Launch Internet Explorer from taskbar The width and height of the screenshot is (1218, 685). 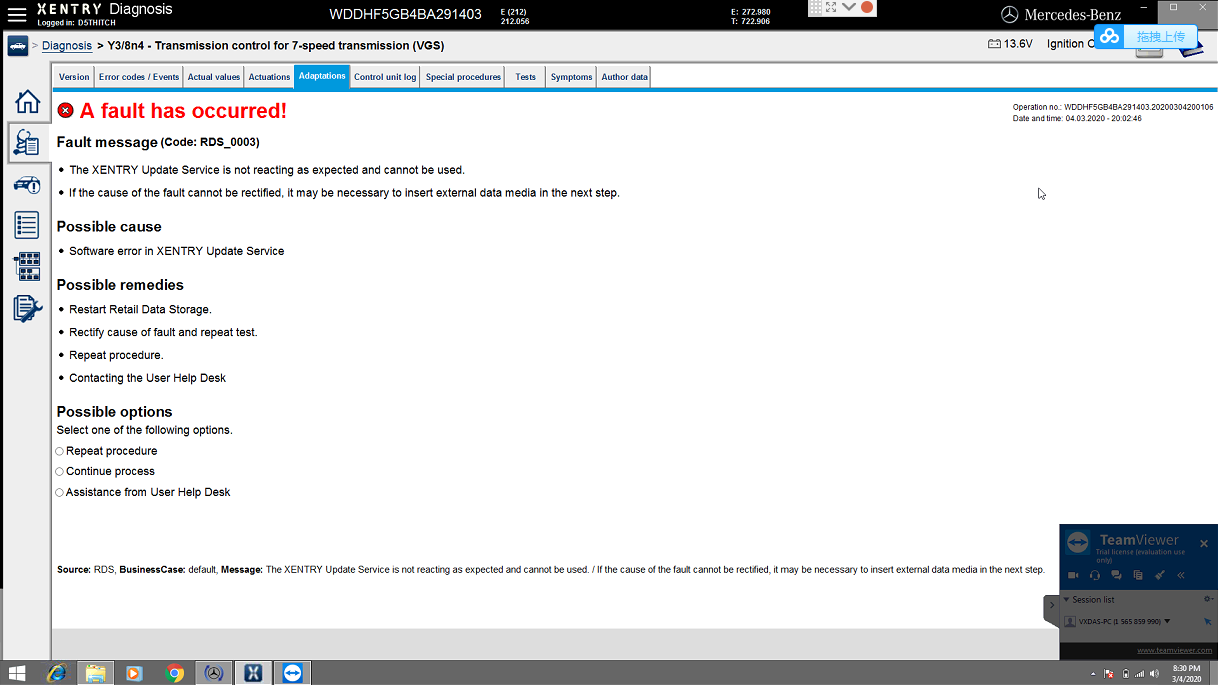click(57, 673)
